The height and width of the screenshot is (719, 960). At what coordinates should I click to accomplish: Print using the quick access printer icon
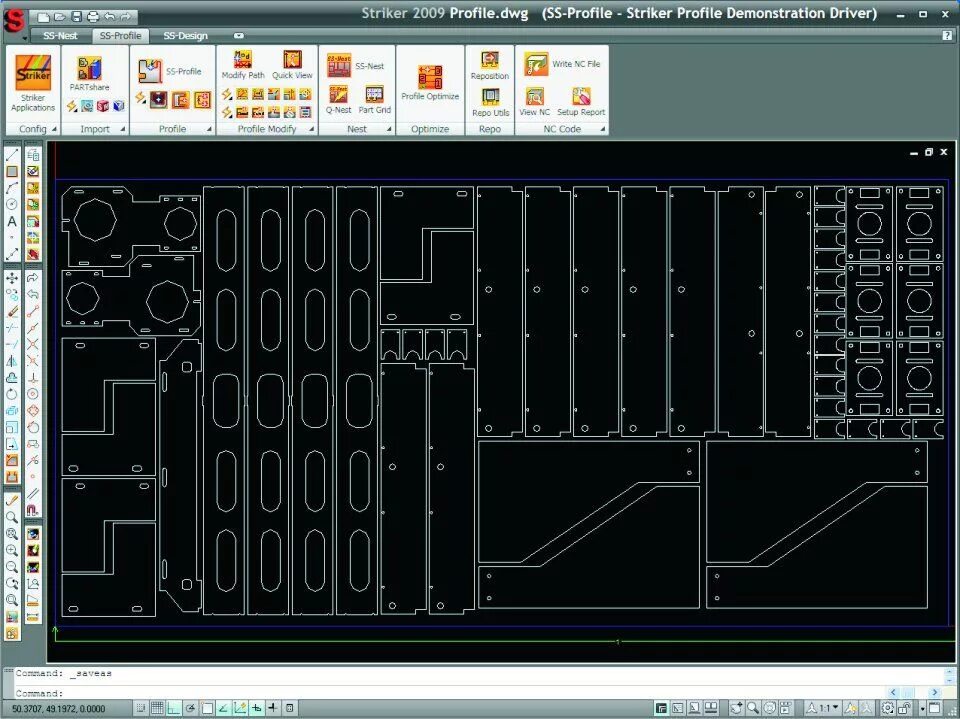click(x=92, y=17)
